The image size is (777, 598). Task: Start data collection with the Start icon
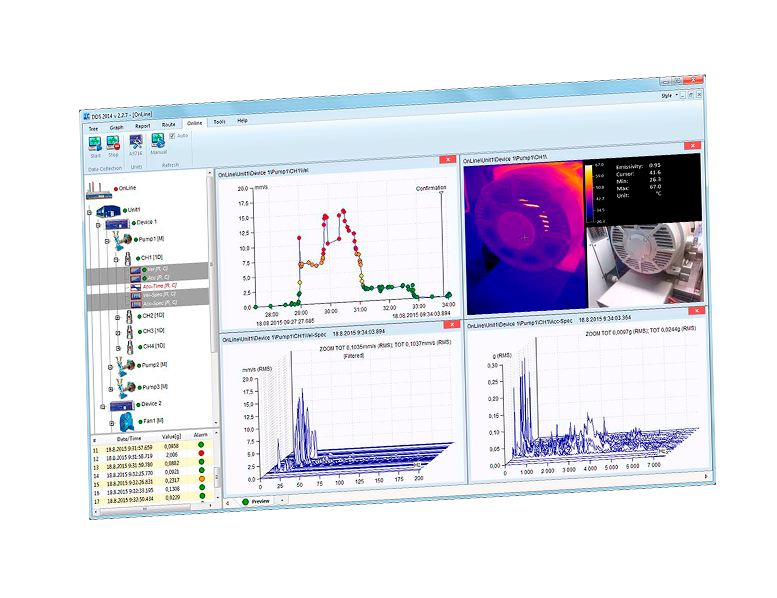[95, 144]
